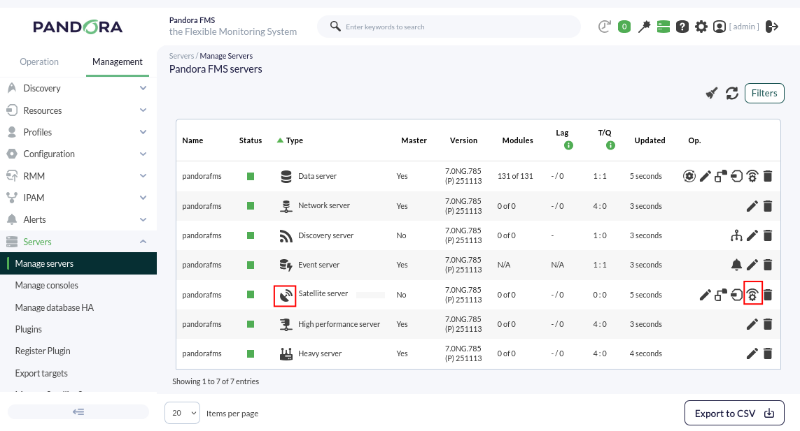Viewport: 800px width, 431px height.
Task: Open Manage database HA menu item
Action: click(54, 308)
